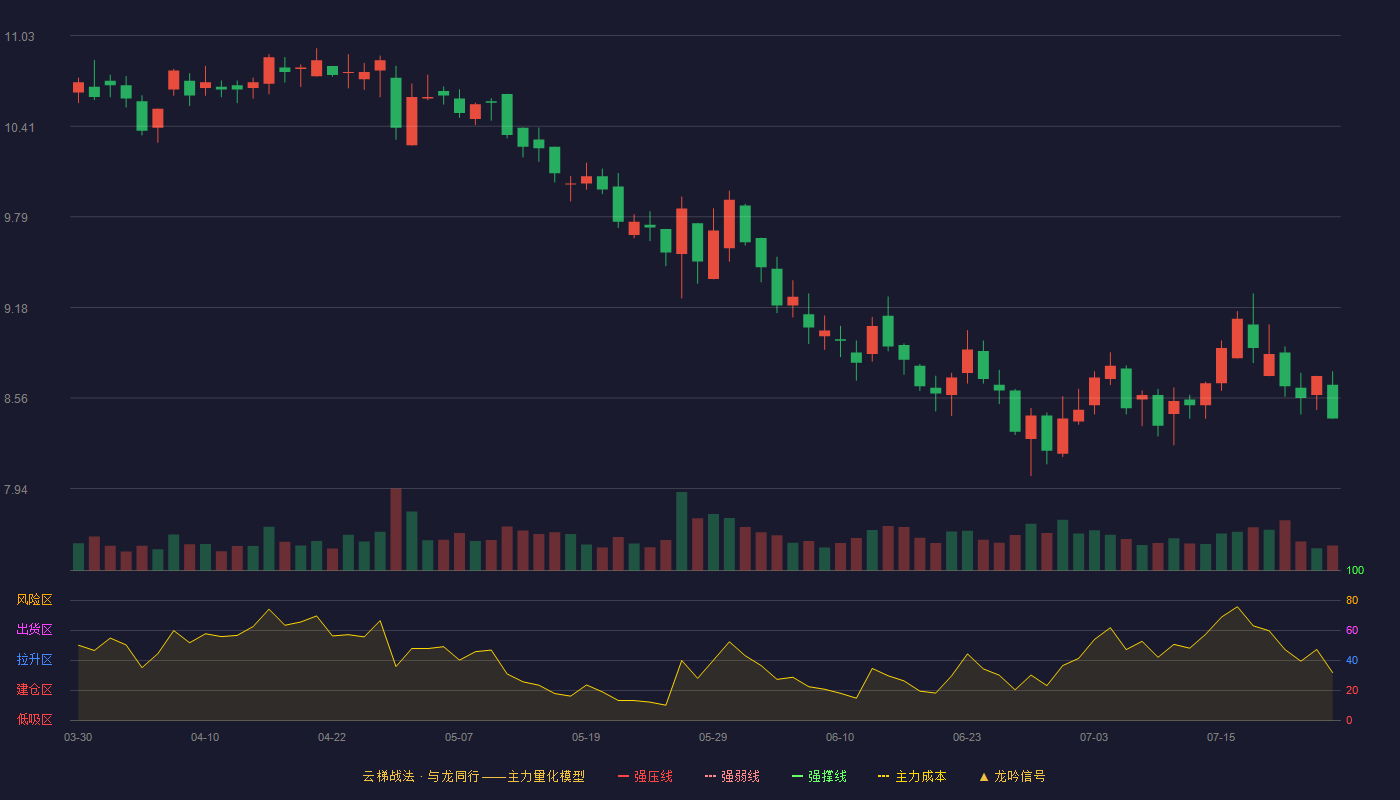Click the 20 indicator scale label

coord(1352,691)
